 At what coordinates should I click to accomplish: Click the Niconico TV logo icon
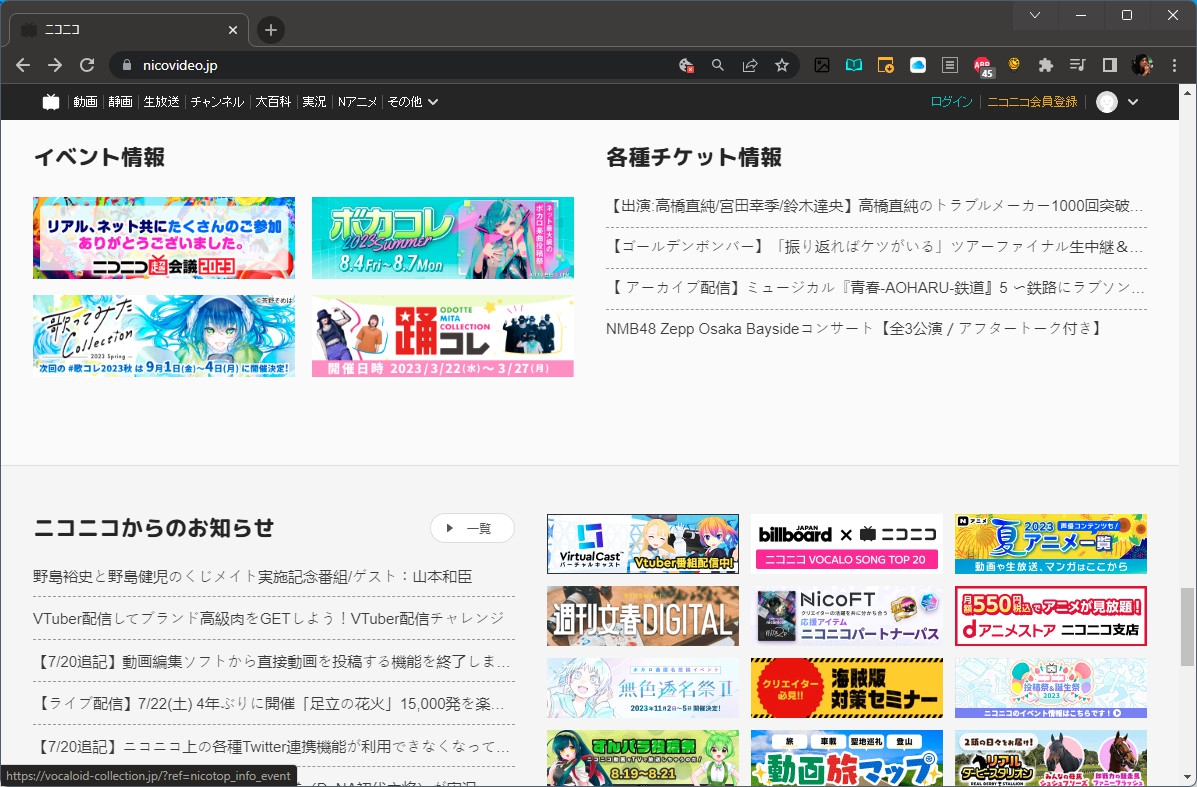(50, 102)
